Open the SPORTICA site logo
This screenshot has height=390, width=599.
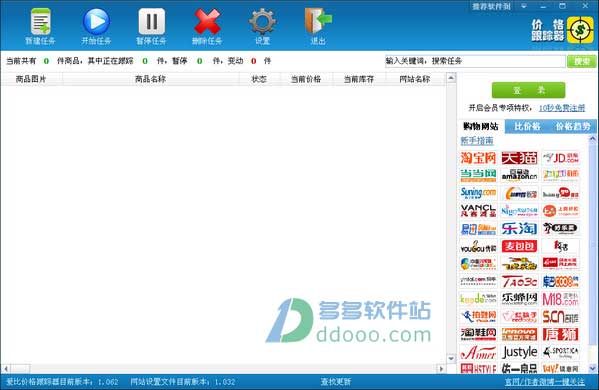[560, 352]
